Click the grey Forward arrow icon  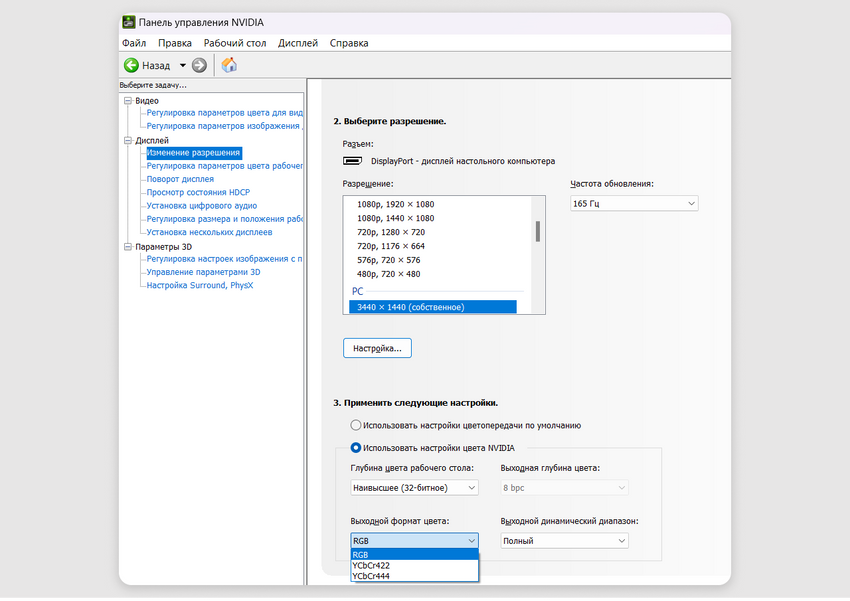(199, 66)
